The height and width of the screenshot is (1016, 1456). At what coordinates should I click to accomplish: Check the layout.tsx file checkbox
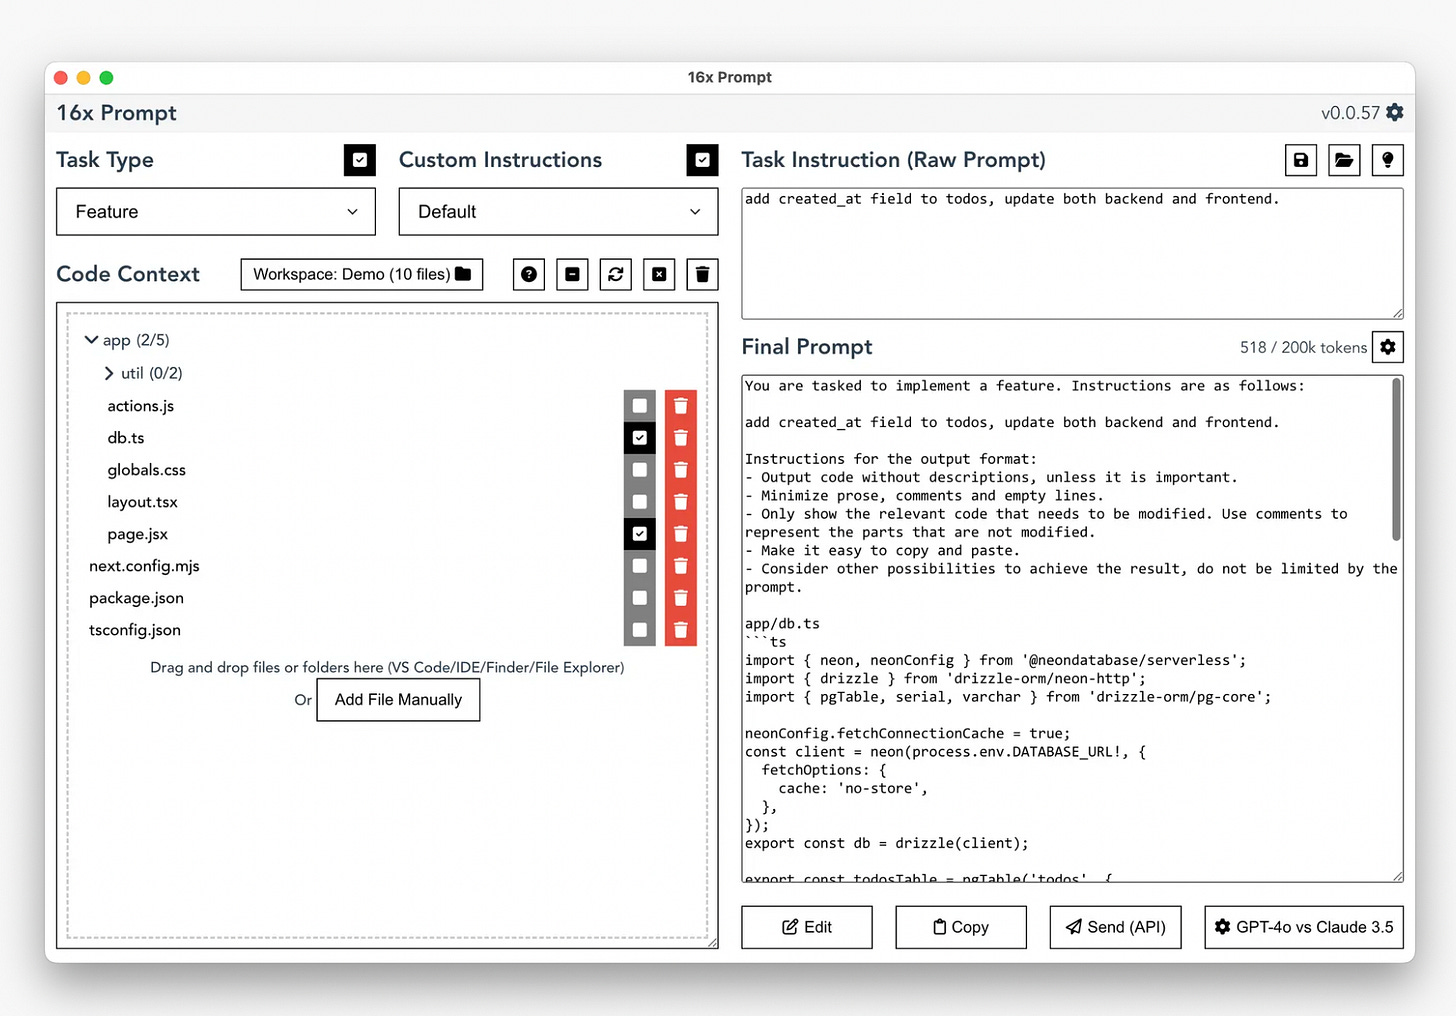pos(640,502)
